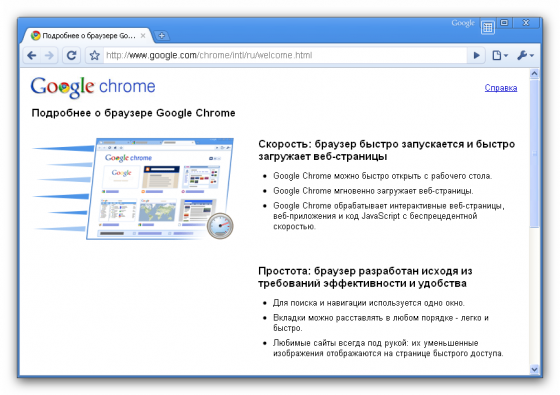Image resolution: width=560 pixels, height=395 pixels.
Task: Close the Google Chrome welcome tab
Action: pos(143,35)
